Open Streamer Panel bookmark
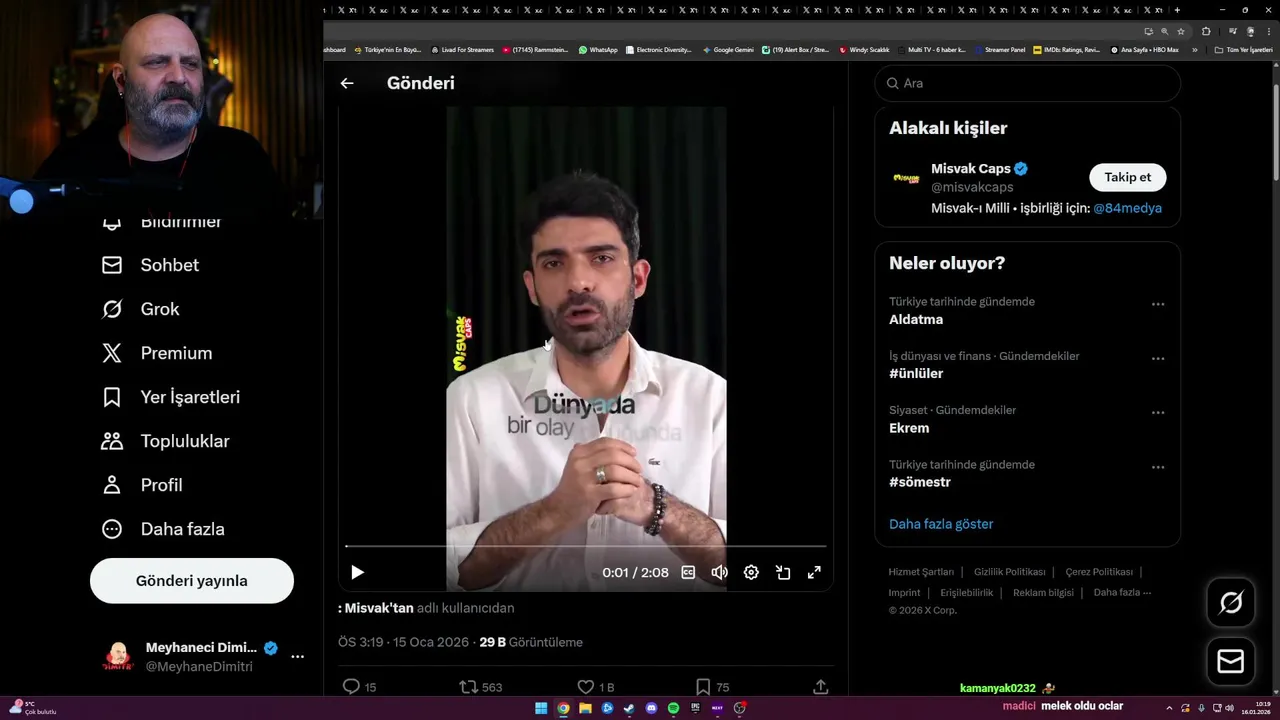 click(999, 49)
